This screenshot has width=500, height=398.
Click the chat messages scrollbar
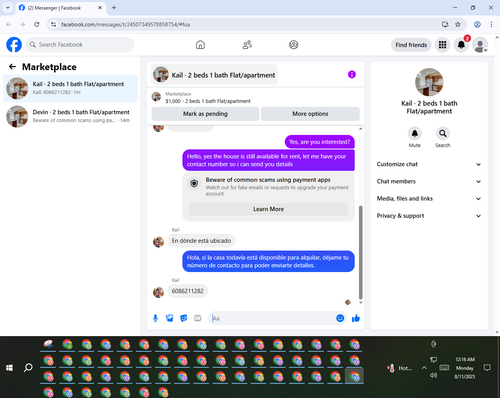pyautogui.click(x=360, y=252)
